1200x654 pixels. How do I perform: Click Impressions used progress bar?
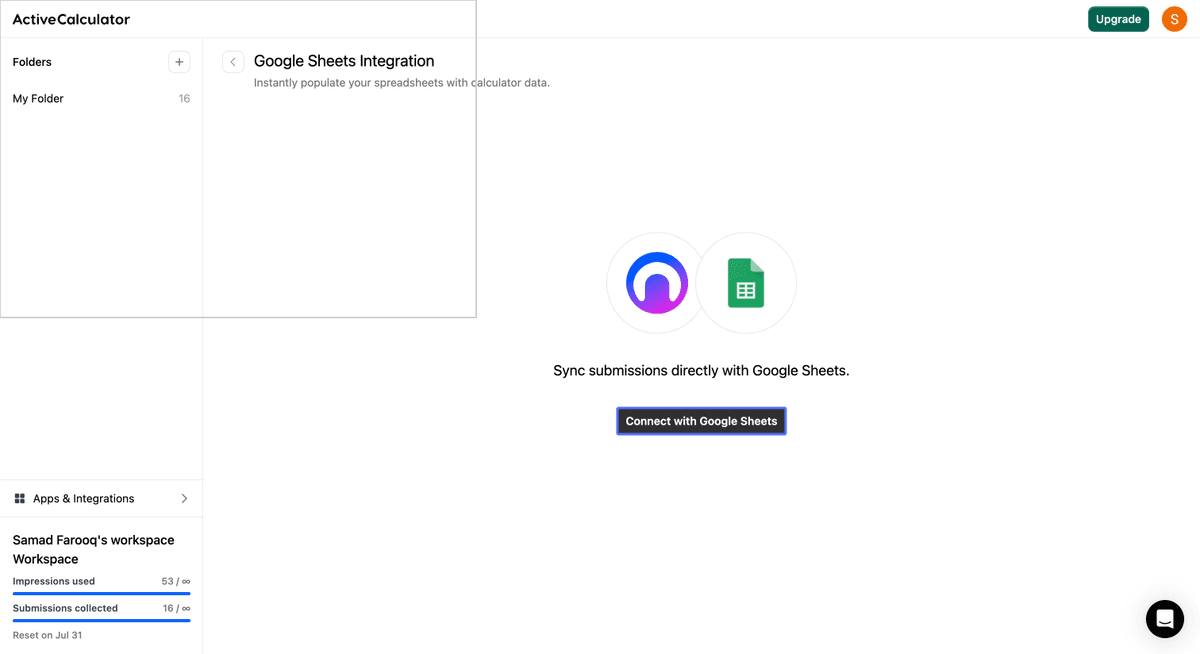pyautogui.click(x=101, y=593)
